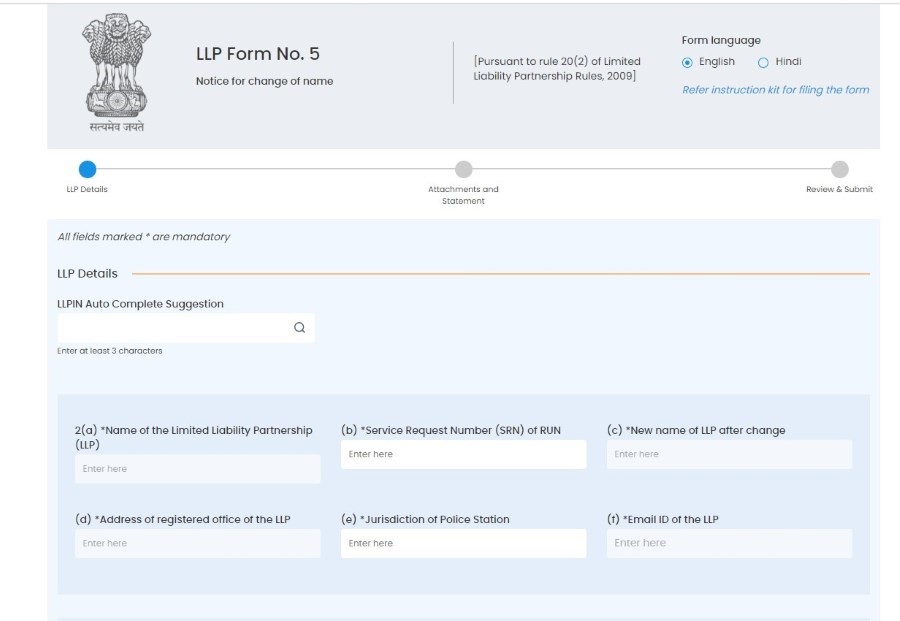Viewport: 900px width, 621px height.
Task: Click the Review & Submit step label
Action: [x=839, y=189]
